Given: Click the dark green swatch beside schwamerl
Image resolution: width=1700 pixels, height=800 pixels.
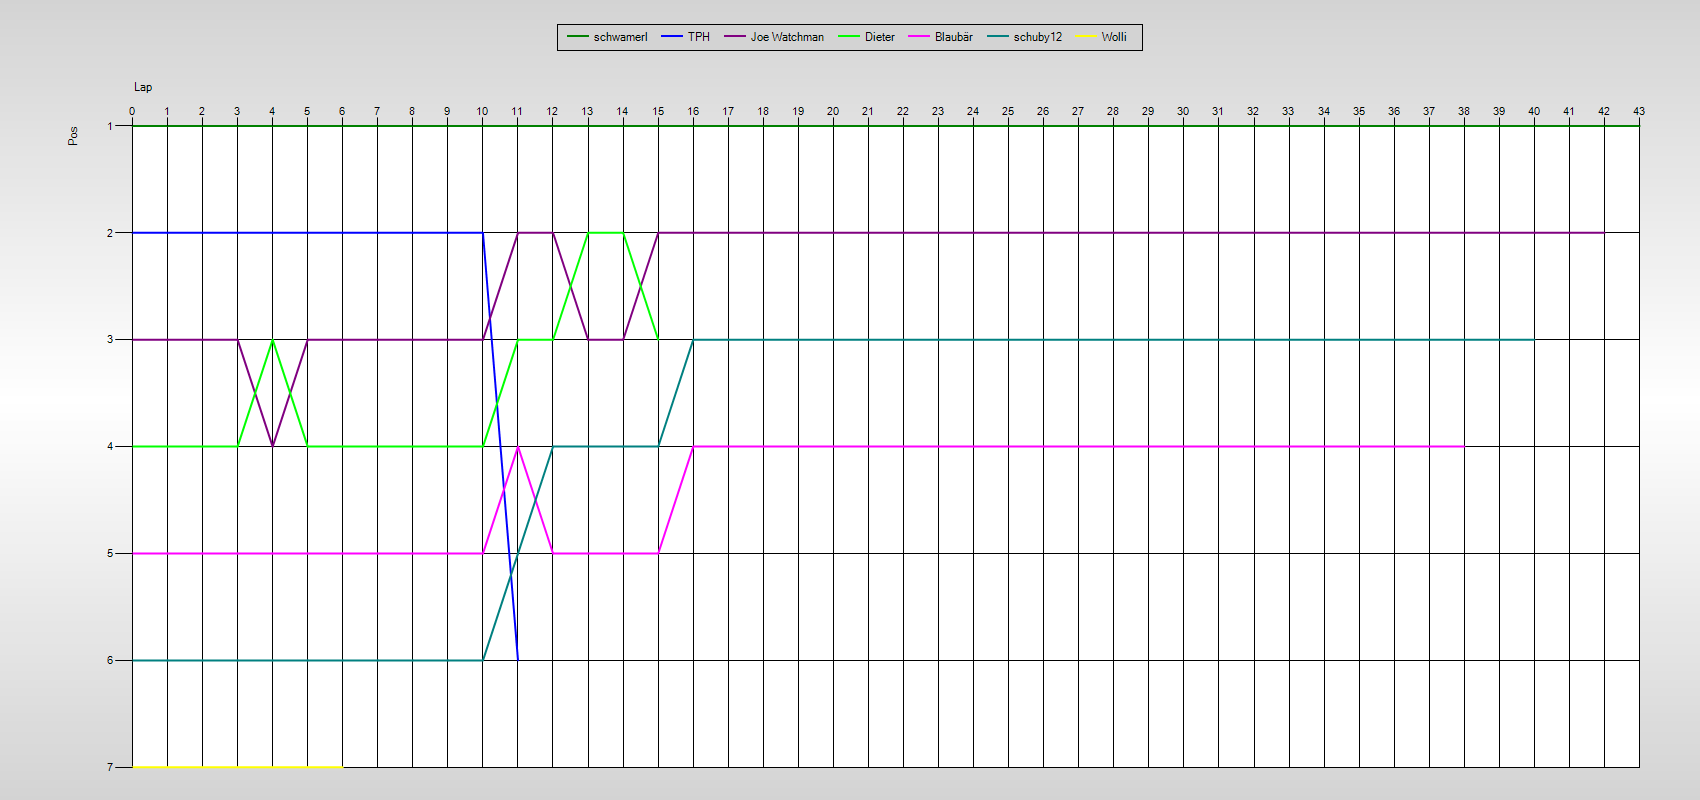Looking at the screenshot, I should tap(578, 37).
